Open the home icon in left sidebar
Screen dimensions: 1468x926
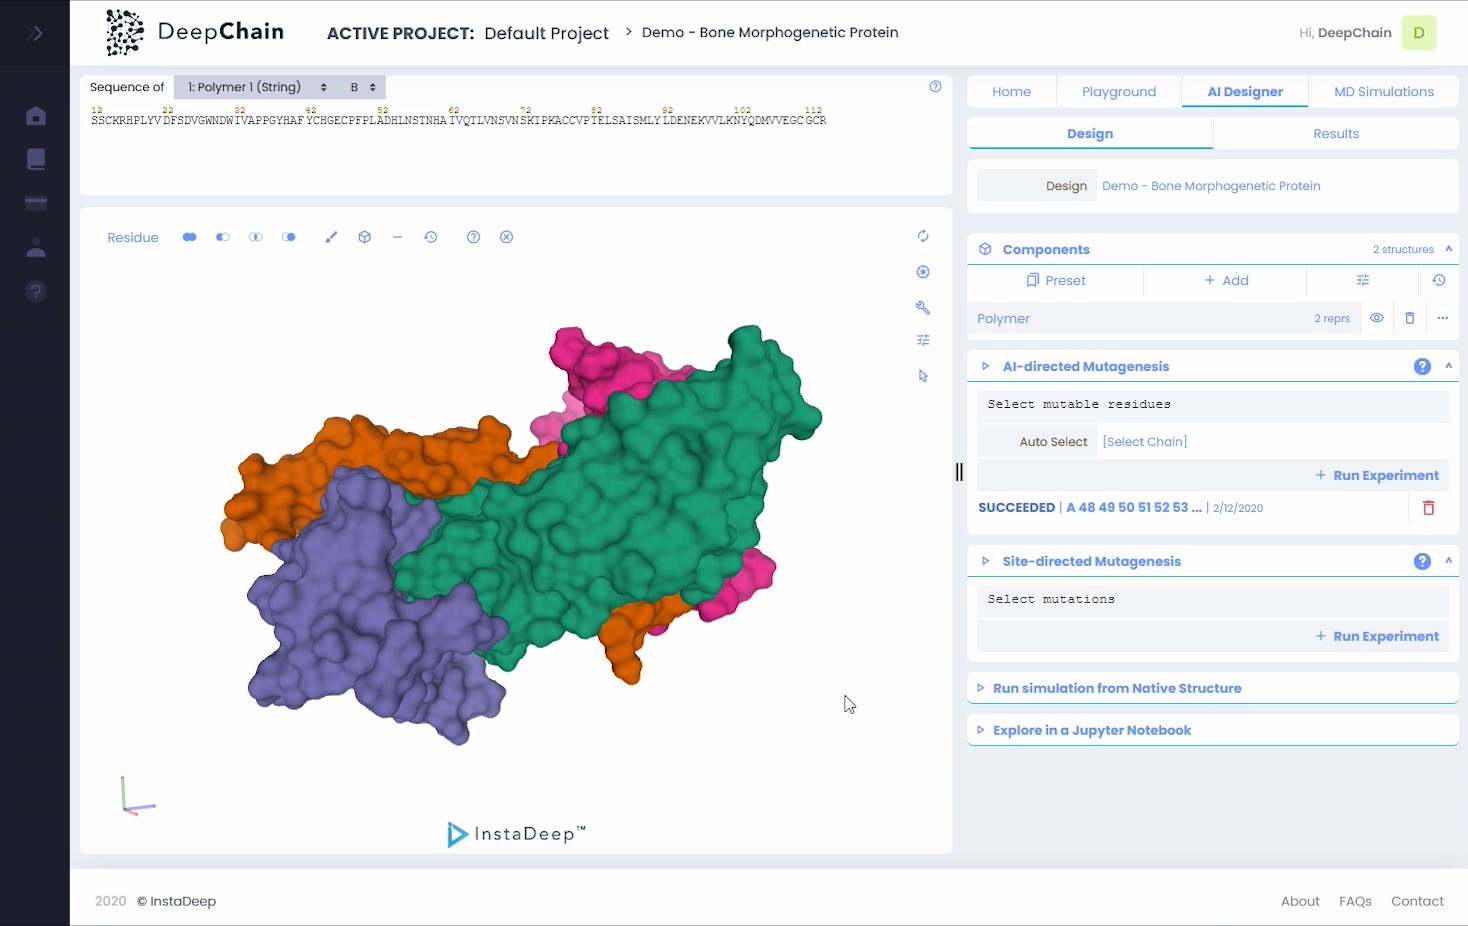click(36, 116)
